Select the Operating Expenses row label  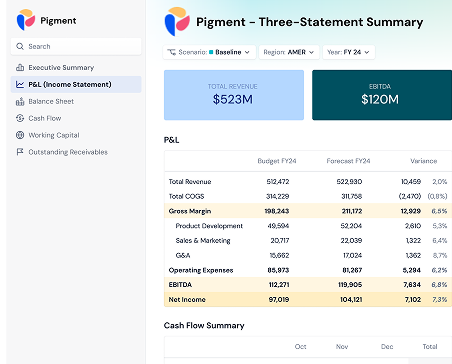[x=201, y=270]
